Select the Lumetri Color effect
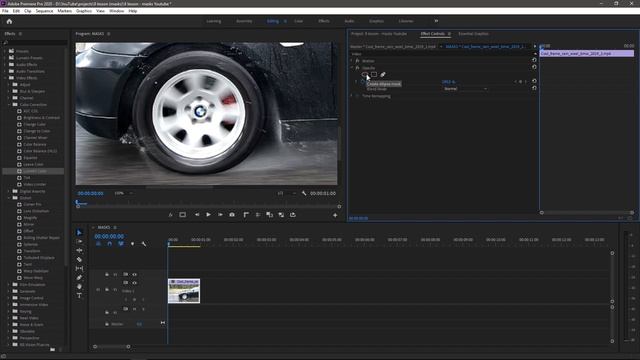 (35, 171)
